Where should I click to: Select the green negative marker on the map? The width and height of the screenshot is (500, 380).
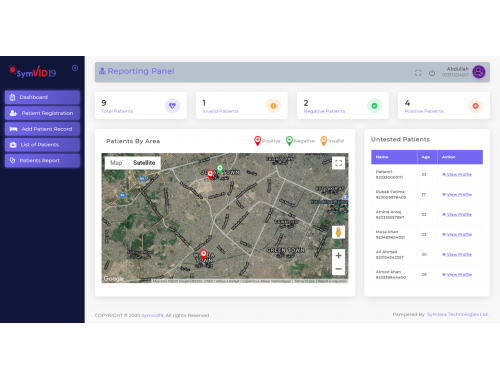coord(220,169)
